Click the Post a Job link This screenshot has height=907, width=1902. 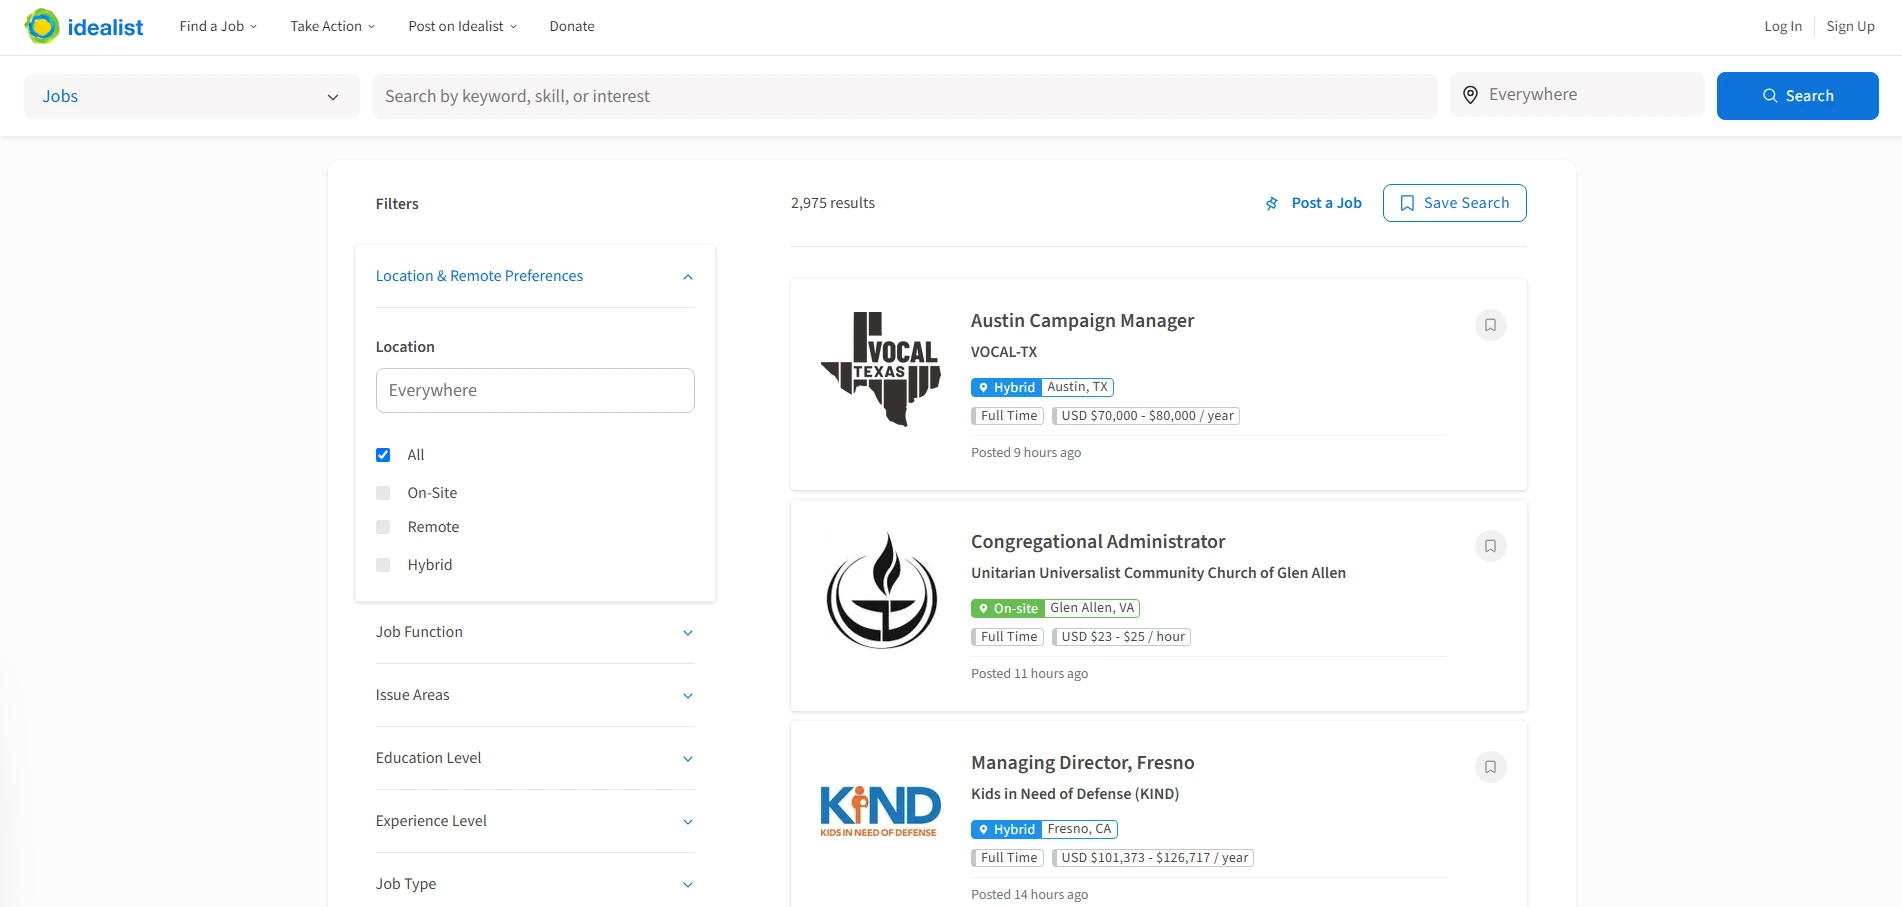1314,203
